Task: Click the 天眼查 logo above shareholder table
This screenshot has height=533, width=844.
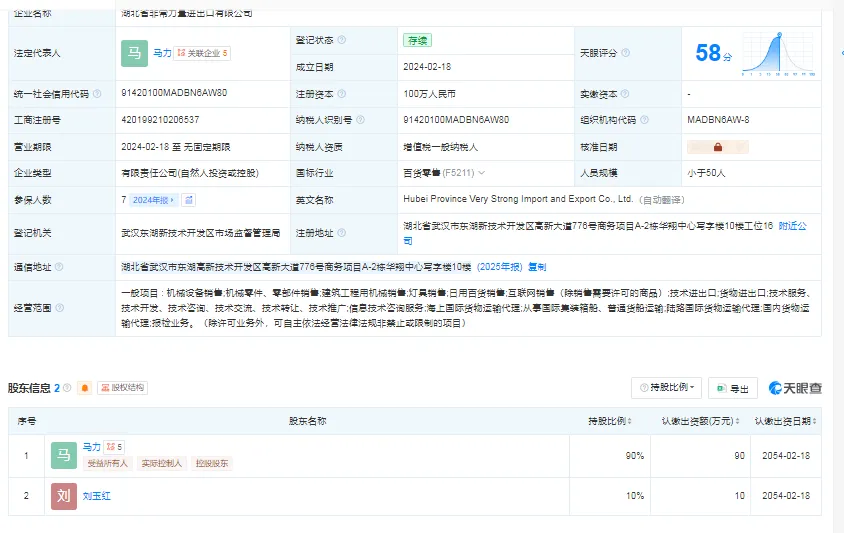Action: coord(795,388)
